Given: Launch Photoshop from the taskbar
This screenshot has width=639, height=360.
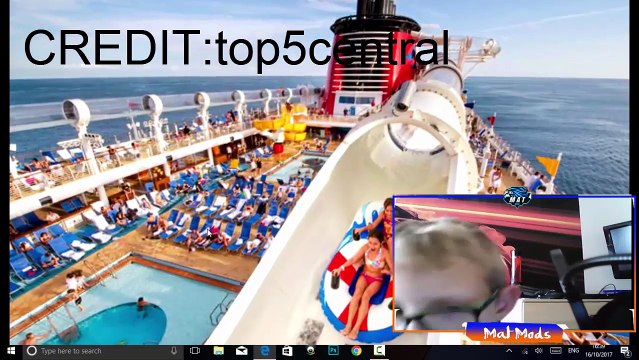Looking at the screenshot, I should [333, 351].
